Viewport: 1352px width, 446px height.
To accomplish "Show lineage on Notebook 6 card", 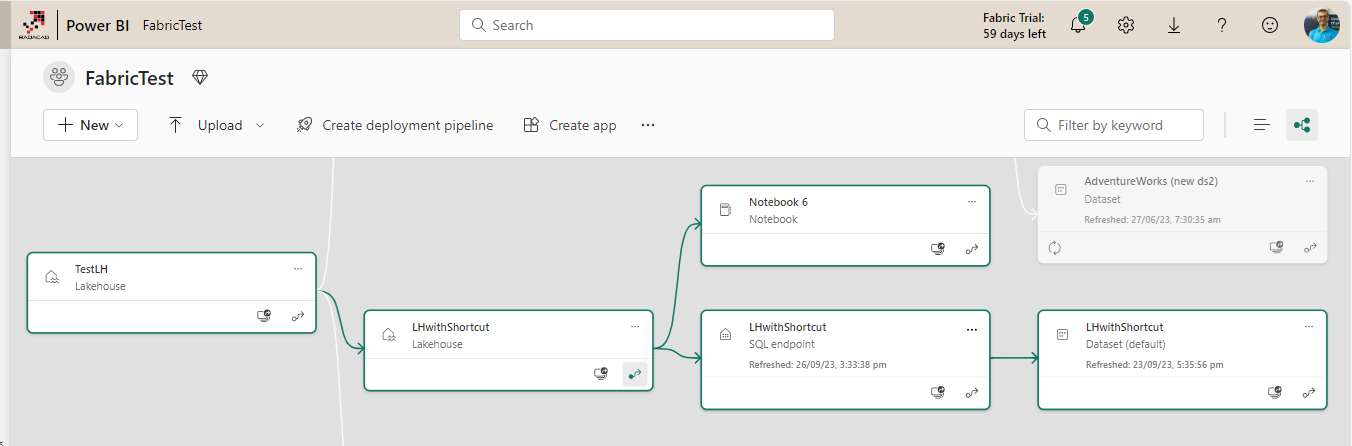I will click(x=971, y=249).
